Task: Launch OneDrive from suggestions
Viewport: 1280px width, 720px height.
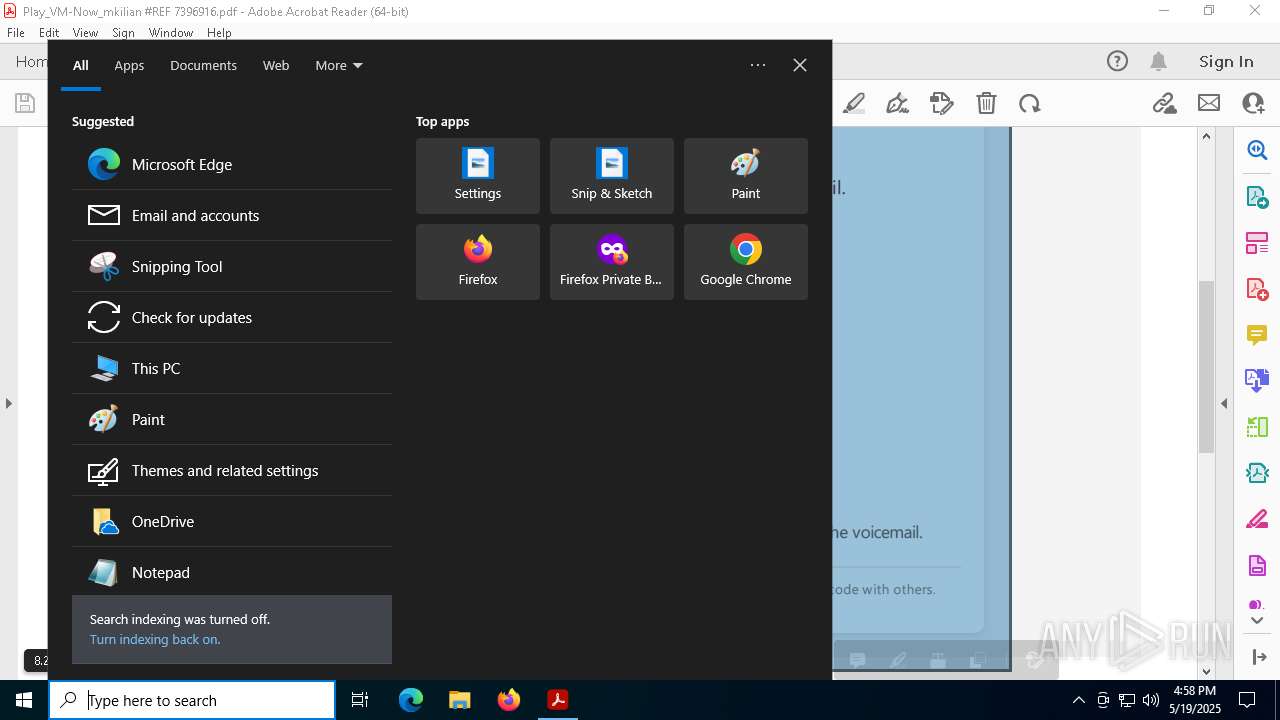Action: click(x=231, y=521)
